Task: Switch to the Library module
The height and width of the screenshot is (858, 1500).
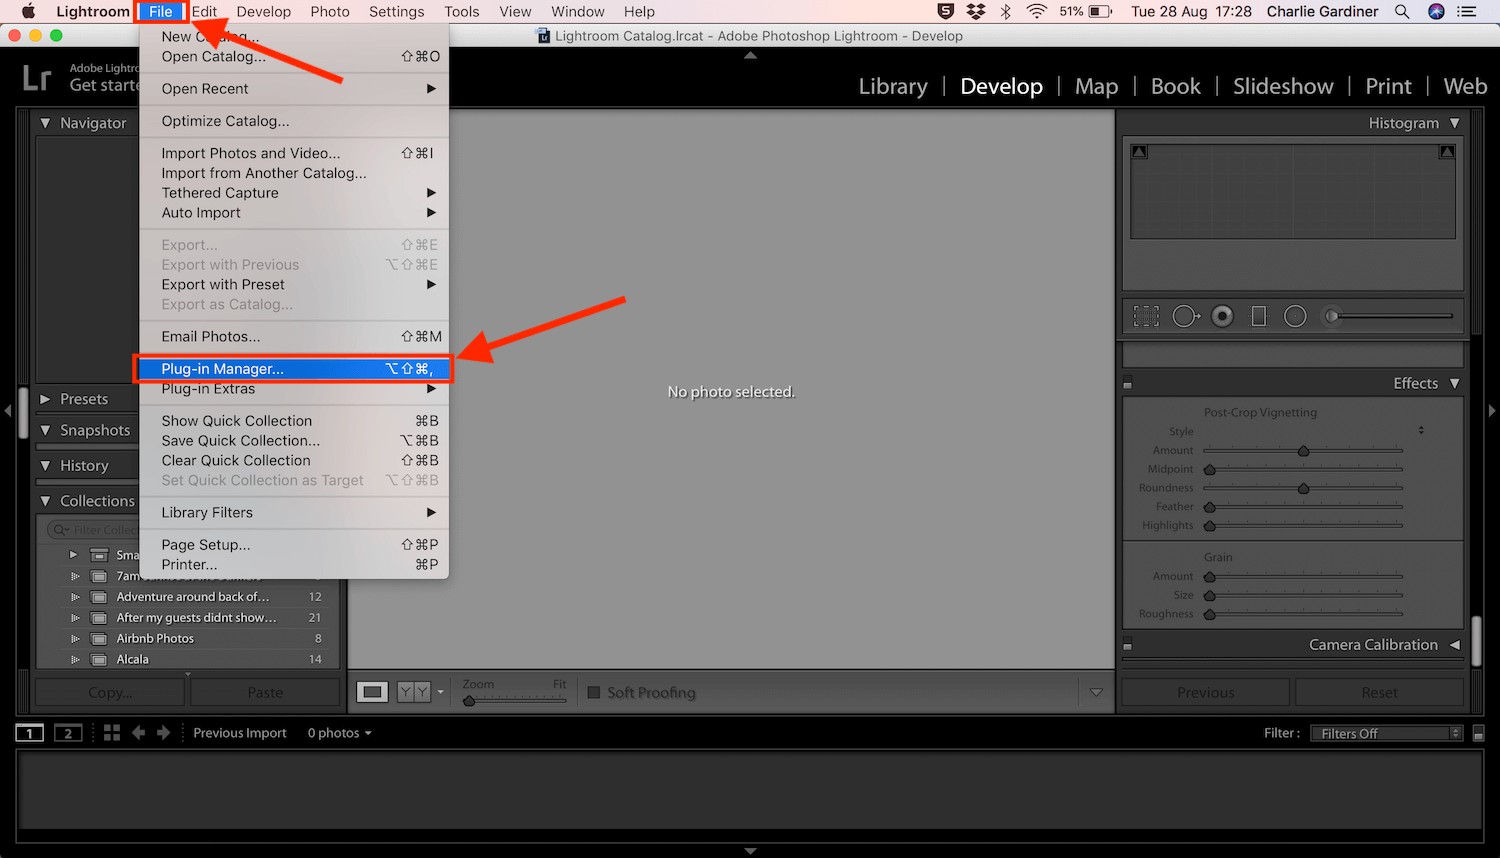Action: pyautogui.click(x=892, y=86)
